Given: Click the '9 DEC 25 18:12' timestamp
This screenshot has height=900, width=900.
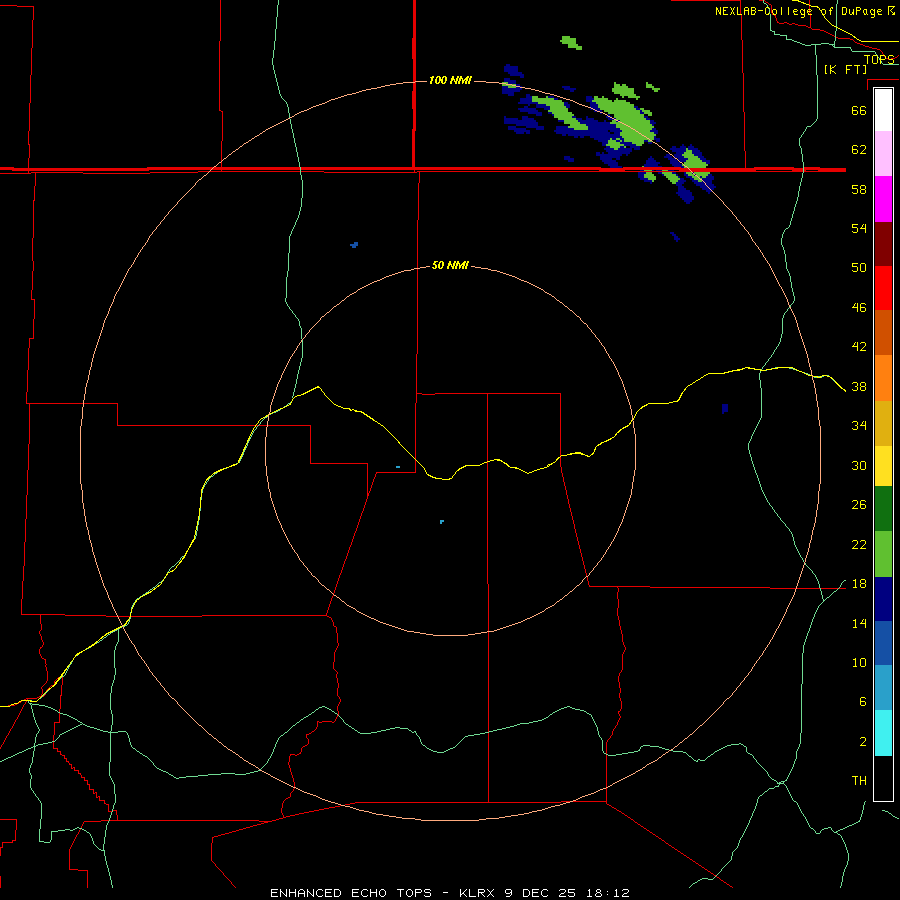Looking at the screenshot, I should point(567,893).
